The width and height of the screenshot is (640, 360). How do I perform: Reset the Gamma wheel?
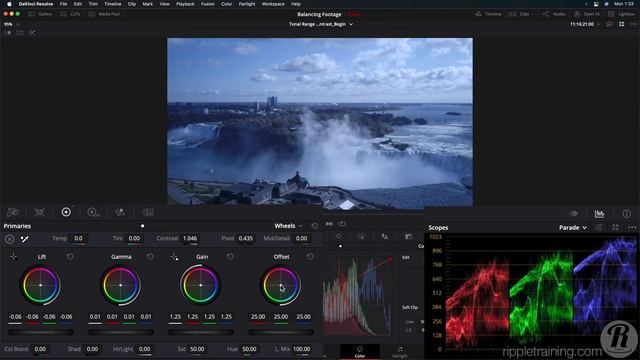click(x=150, y=257)
